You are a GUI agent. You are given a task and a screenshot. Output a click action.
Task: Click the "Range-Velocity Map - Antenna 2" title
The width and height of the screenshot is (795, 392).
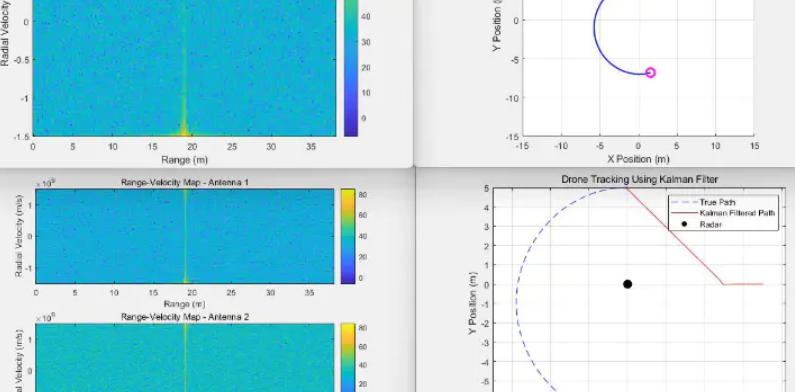pyautogui.click(x=185, y=317)
